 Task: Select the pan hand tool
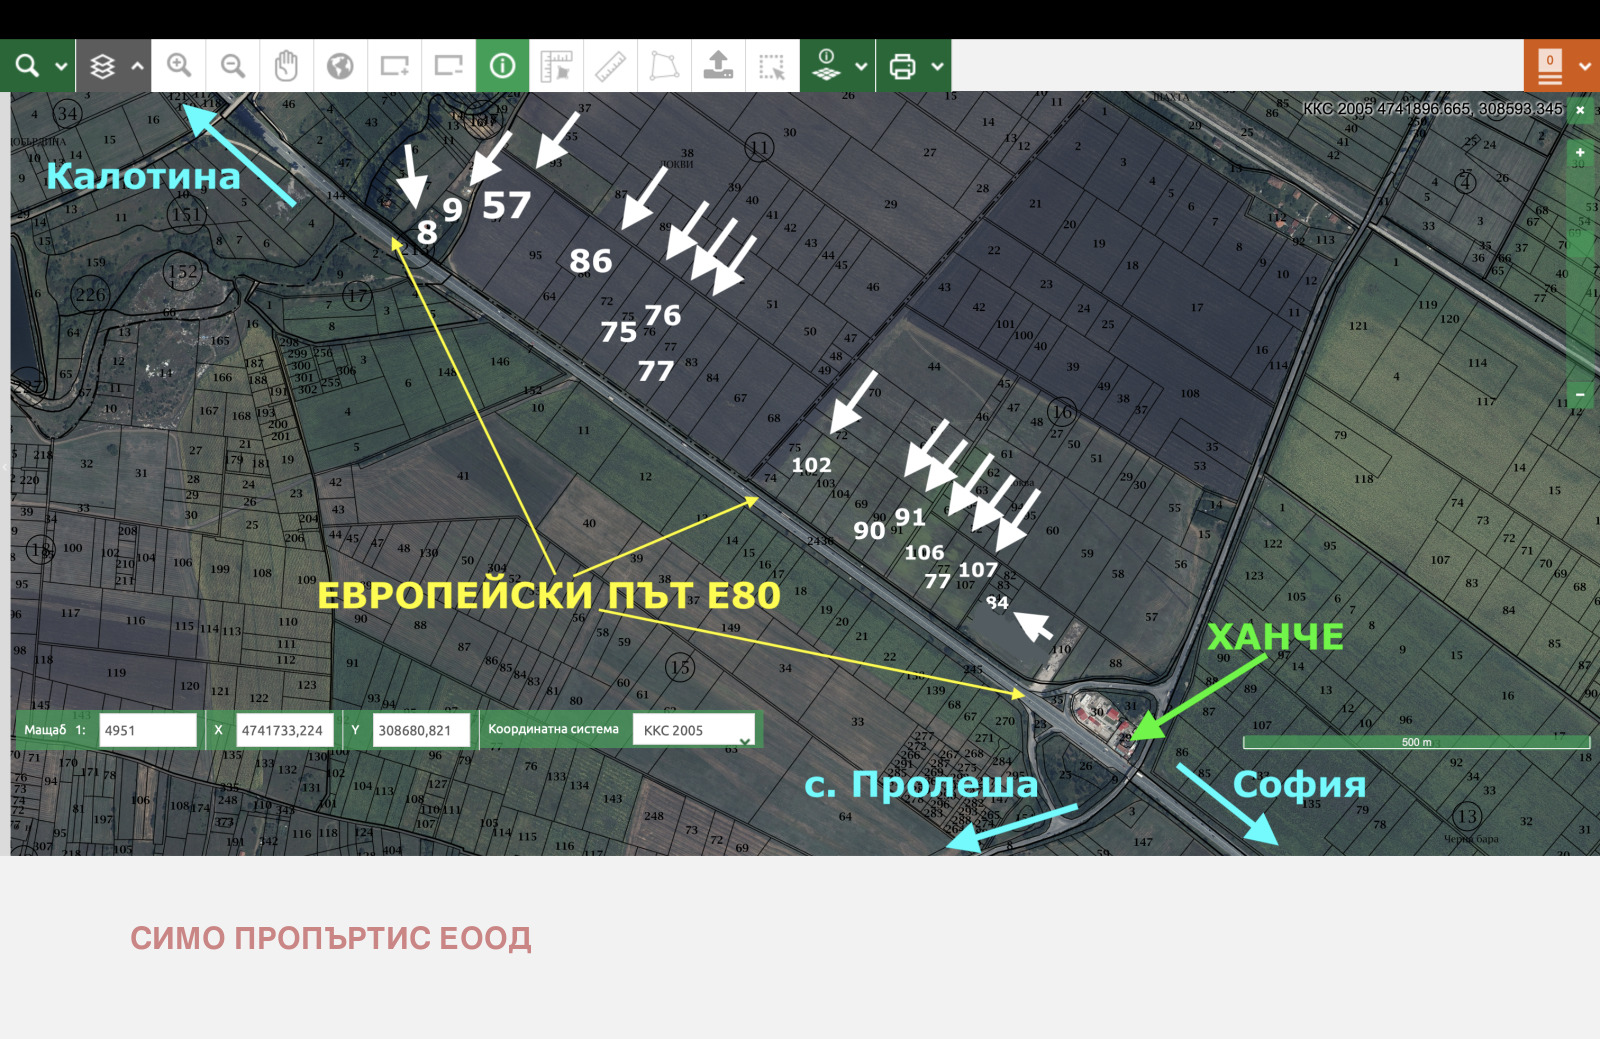pos(287,66)
